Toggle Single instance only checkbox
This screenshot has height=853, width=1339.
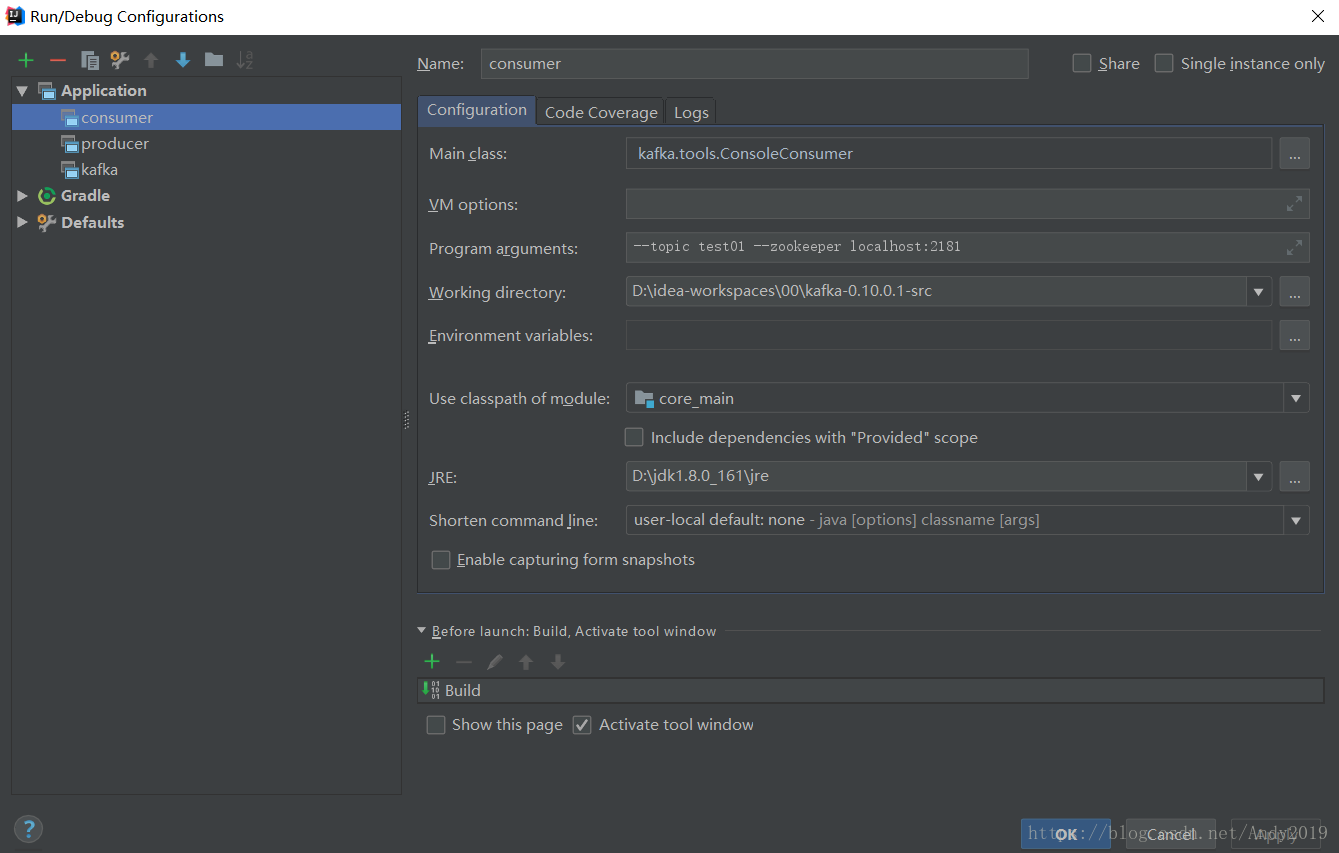pyautogui.click(x=1164, y=63)
